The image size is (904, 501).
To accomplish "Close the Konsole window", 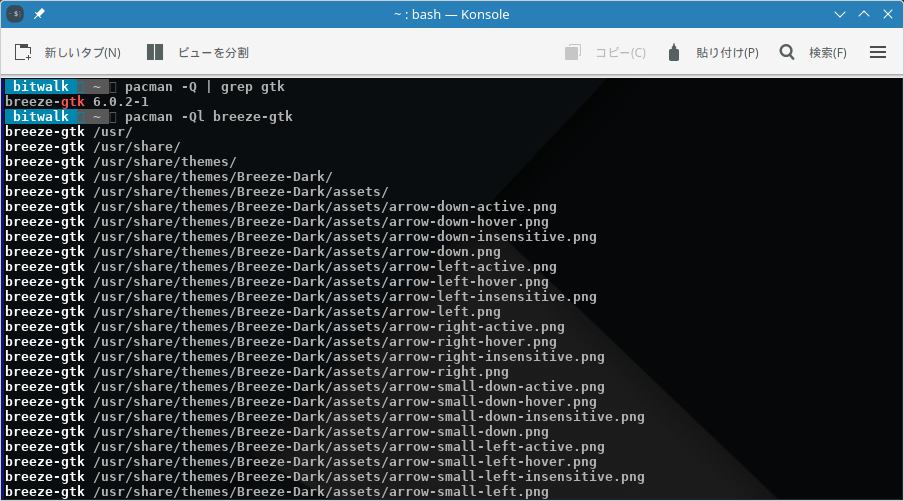I will [888, 14].
